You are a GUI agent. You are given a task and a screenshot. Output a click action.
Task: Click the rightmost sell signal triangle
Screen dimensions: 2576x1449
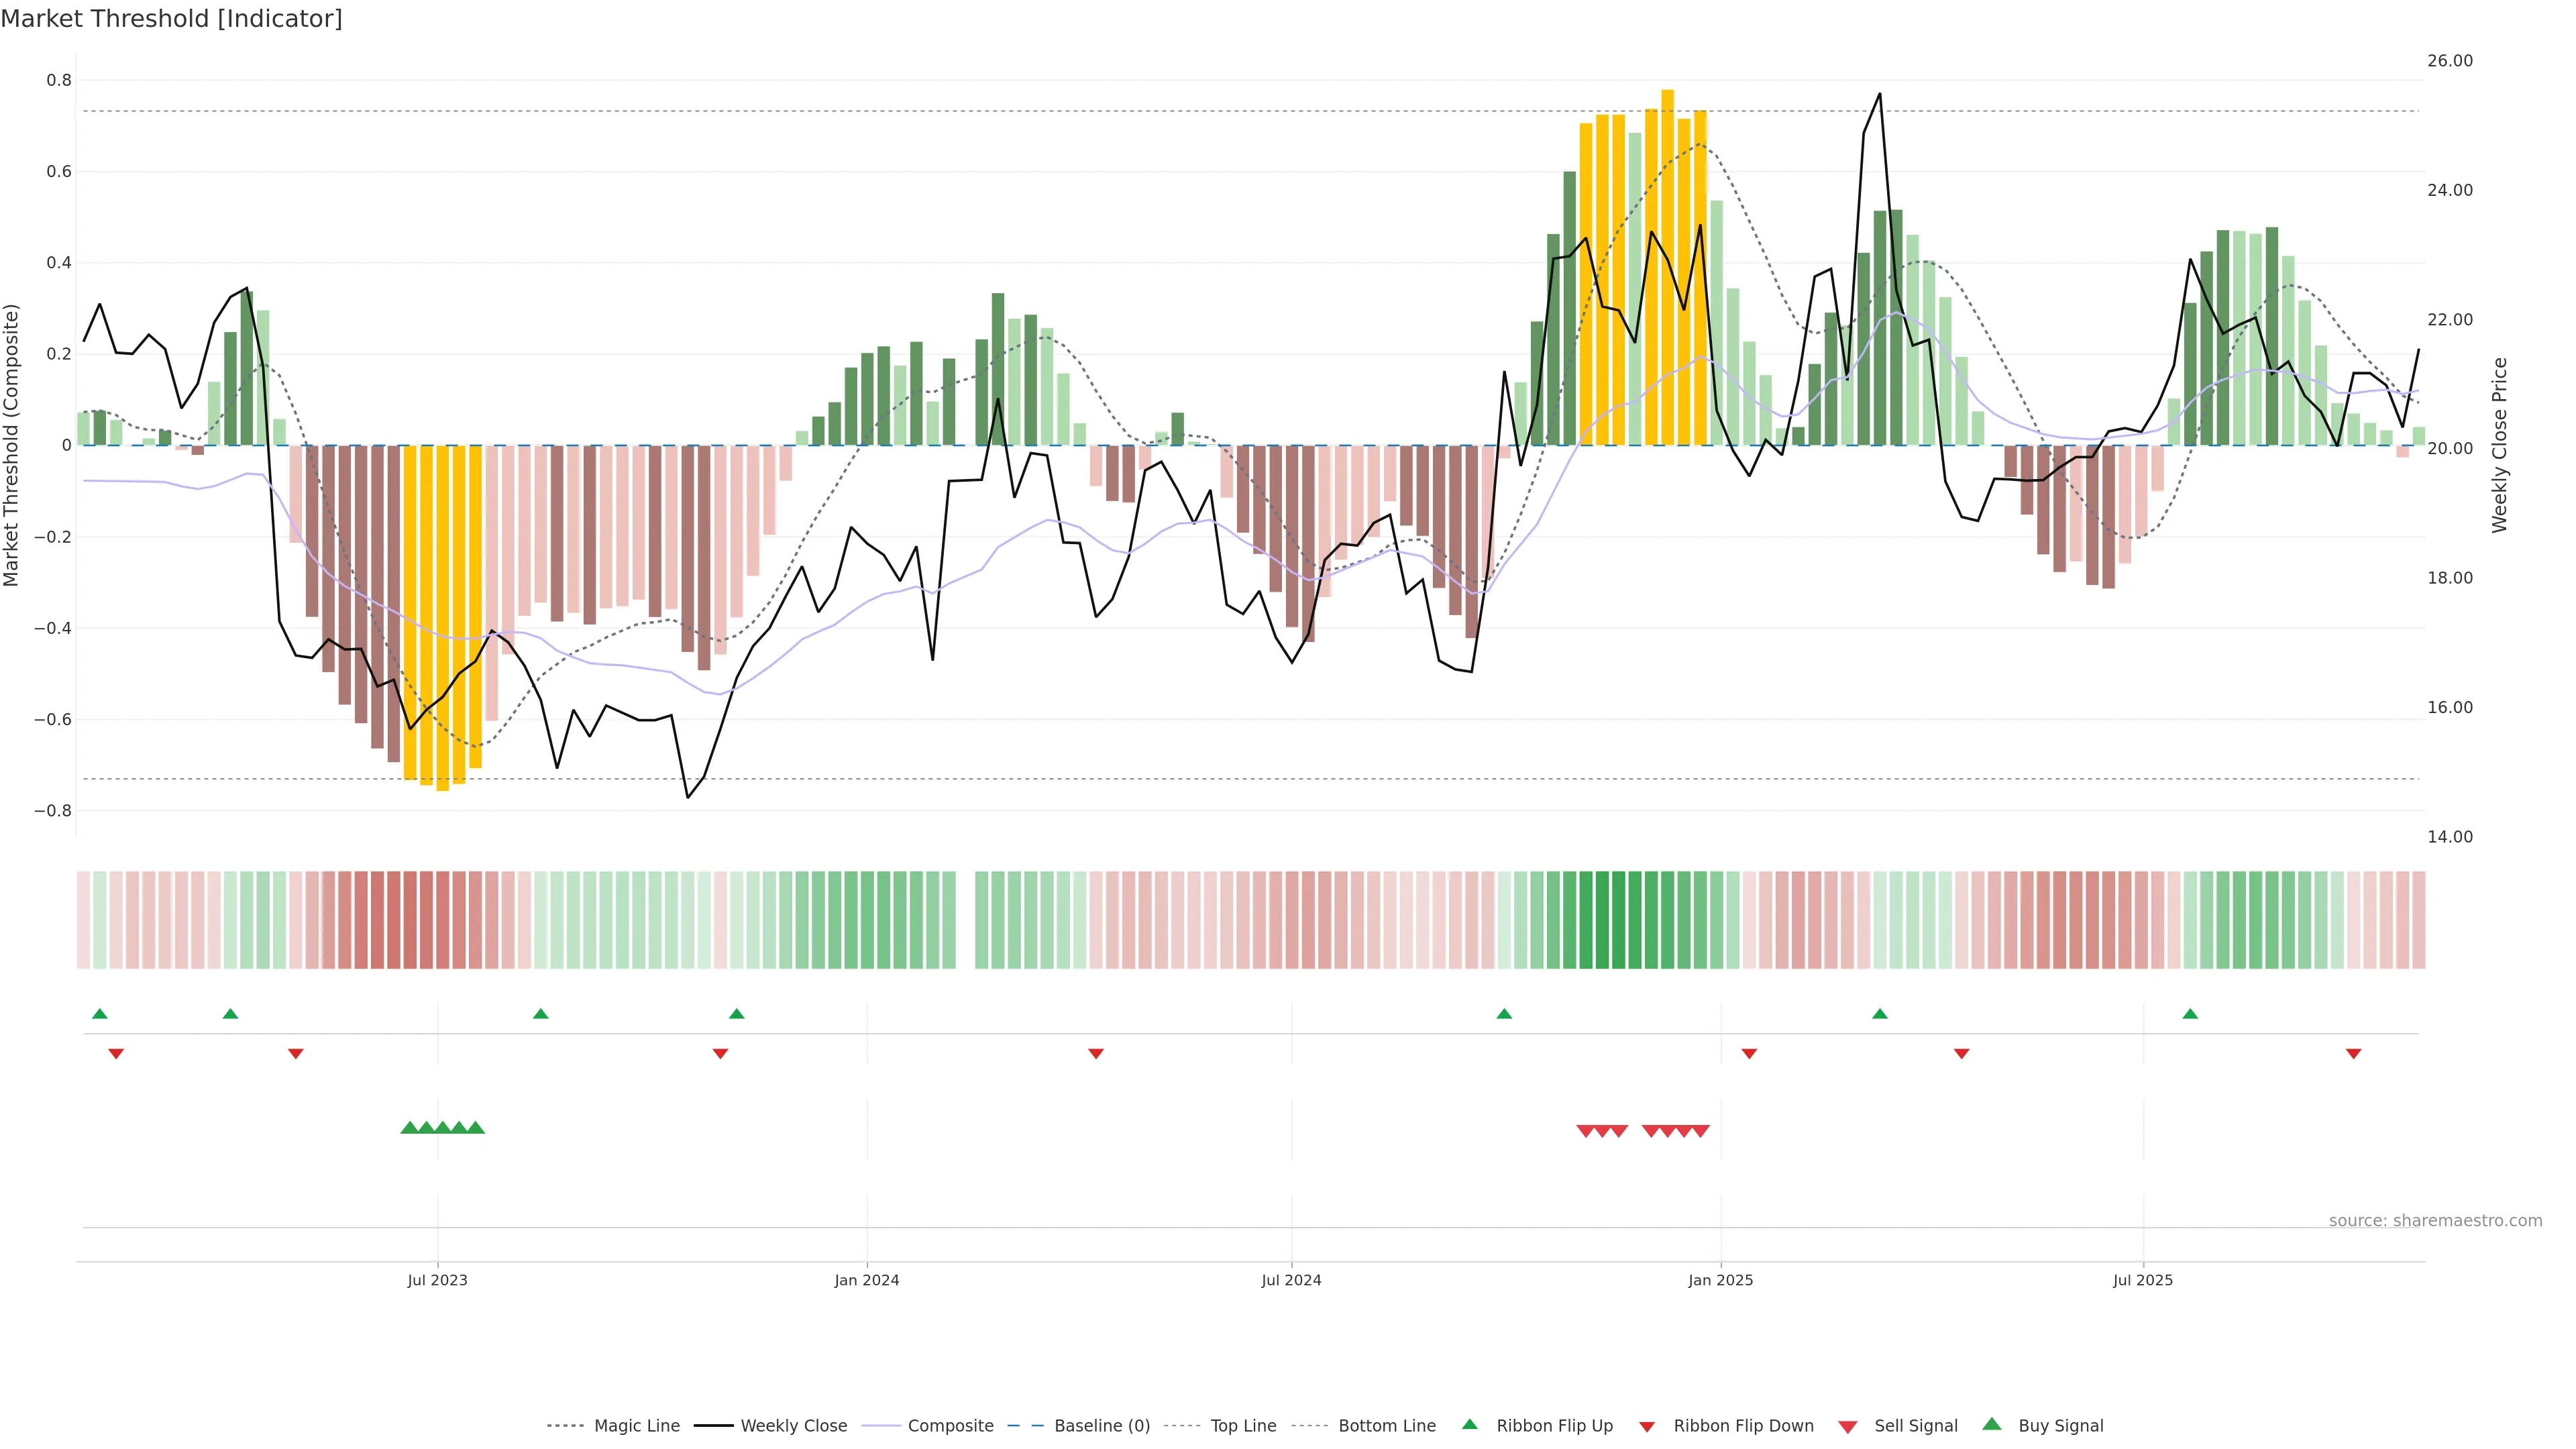click(x=1700, y=1131)
